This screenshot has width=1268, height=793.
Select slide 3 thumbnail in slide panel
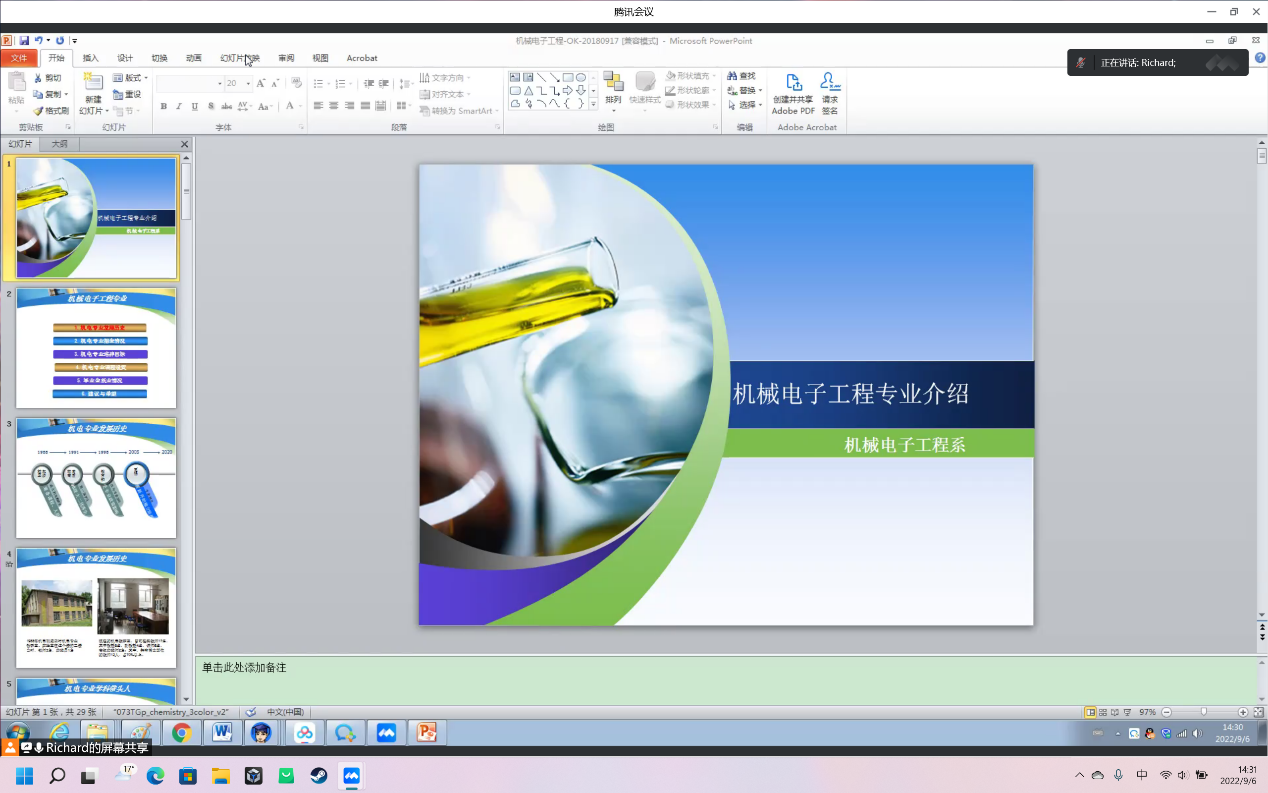96,478
